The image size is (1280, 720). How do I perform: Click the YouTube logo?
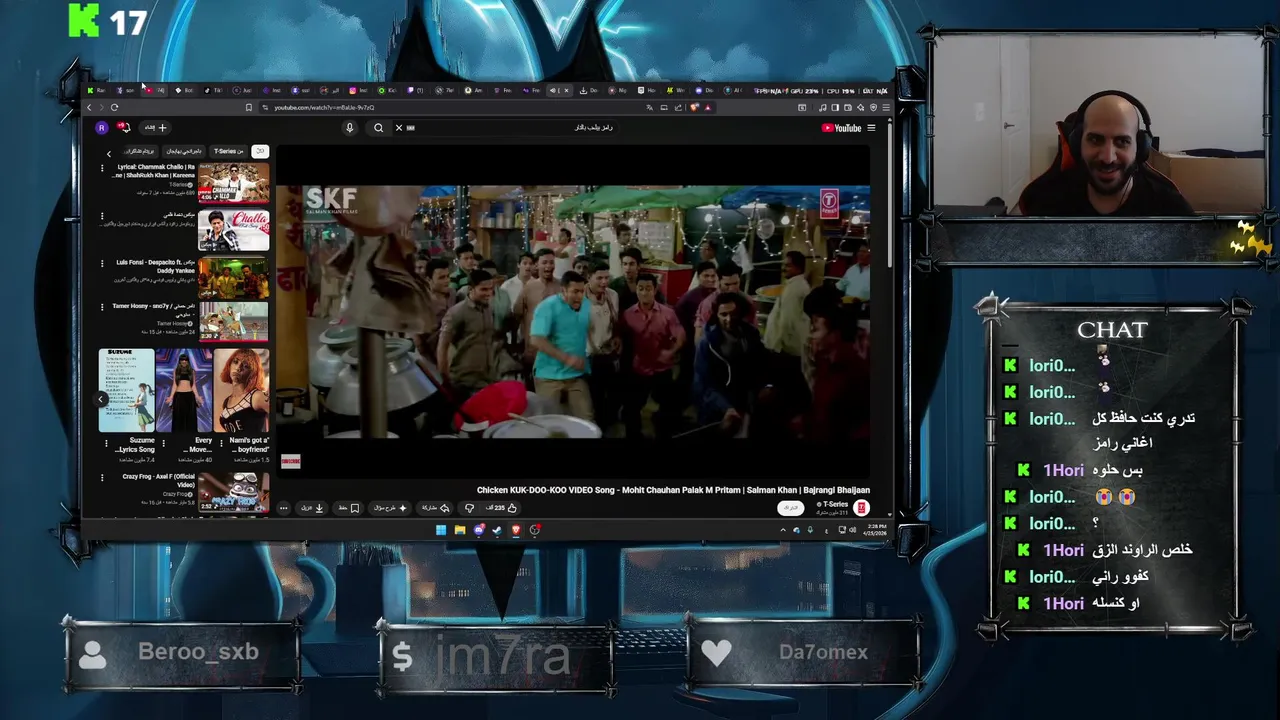pos(841,128)
